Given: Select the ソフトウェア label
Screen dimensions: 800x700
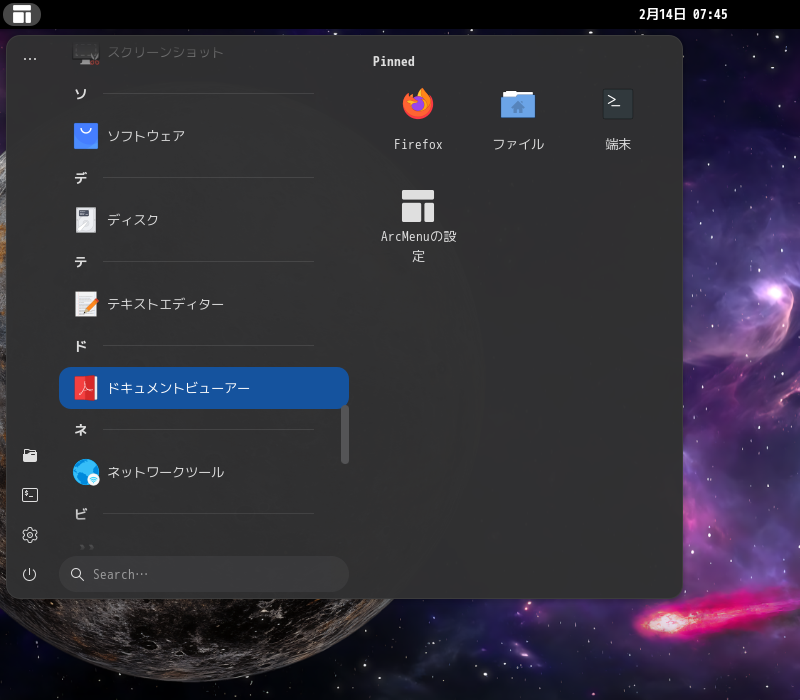Looking at the screenshot, I should [146, 136].
